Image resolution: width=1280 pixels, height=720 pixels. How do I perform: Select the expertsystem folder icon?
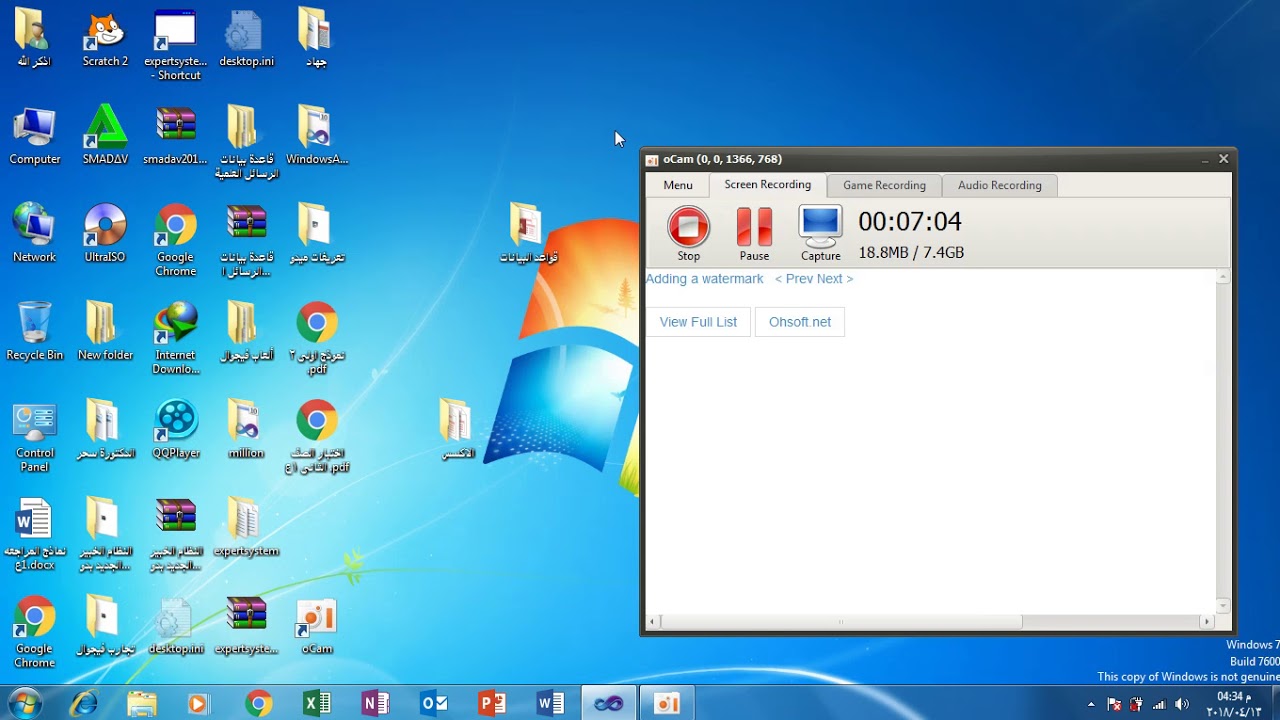[246, 528]
